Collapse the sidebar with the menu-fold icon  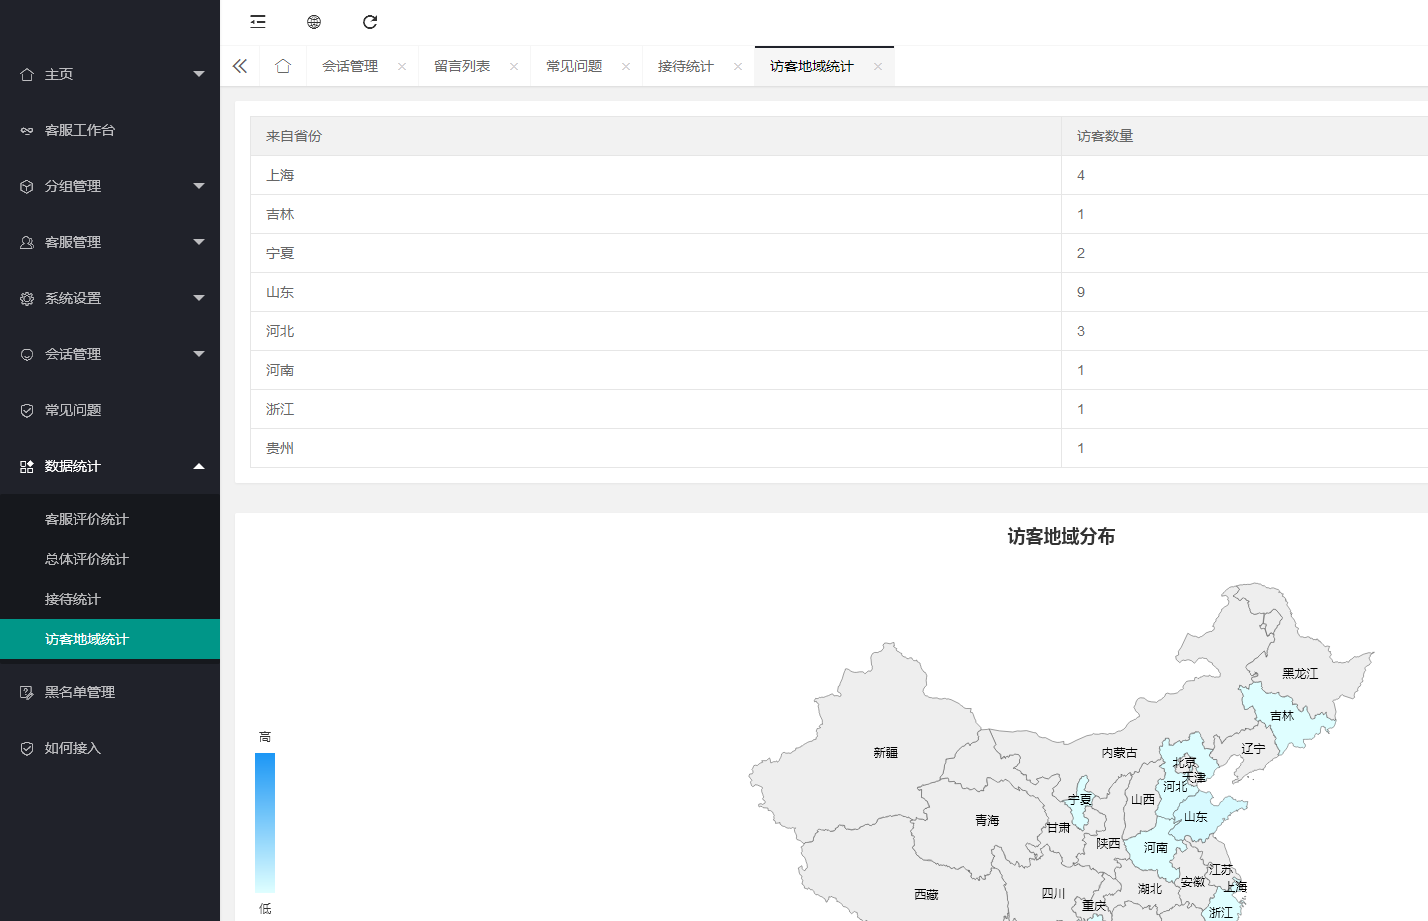[258, 22]
